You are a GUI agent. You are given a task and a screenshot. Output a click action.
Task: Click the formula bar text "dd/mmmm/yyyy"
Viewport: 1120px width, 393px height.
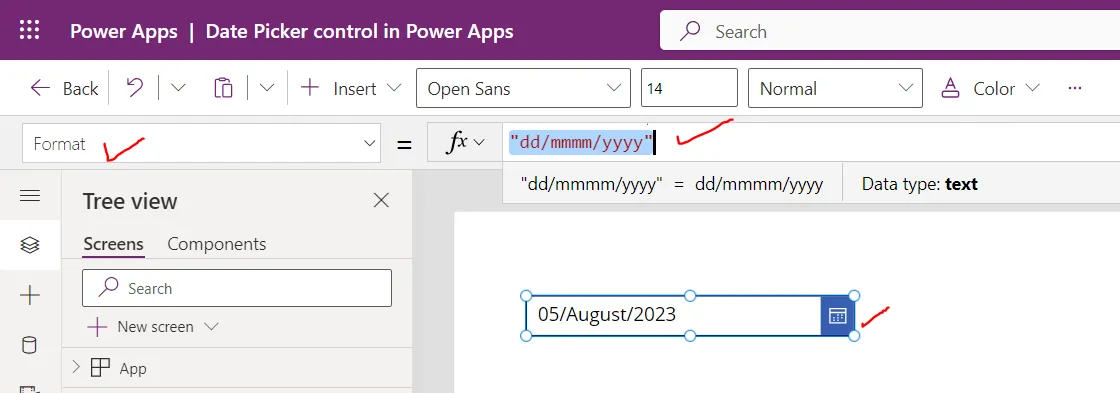[581, 143]
